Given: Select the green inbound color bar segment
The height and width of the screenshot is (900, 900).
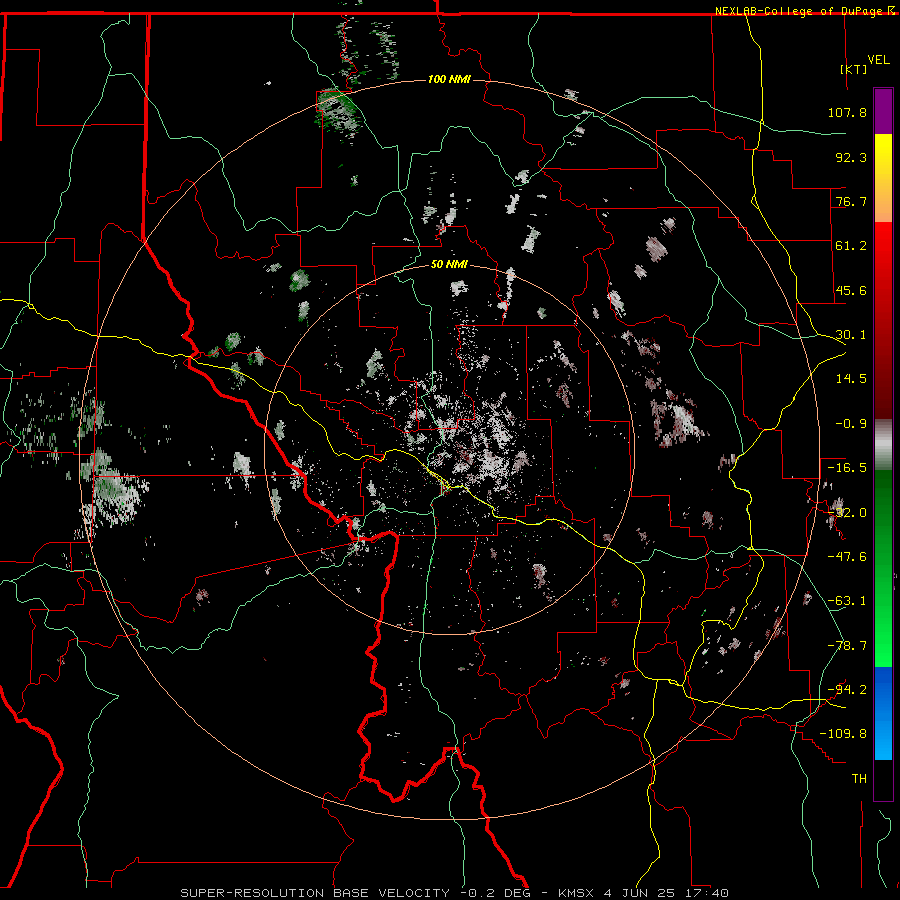Looking at the screenshot, I should tap(883, 568).
